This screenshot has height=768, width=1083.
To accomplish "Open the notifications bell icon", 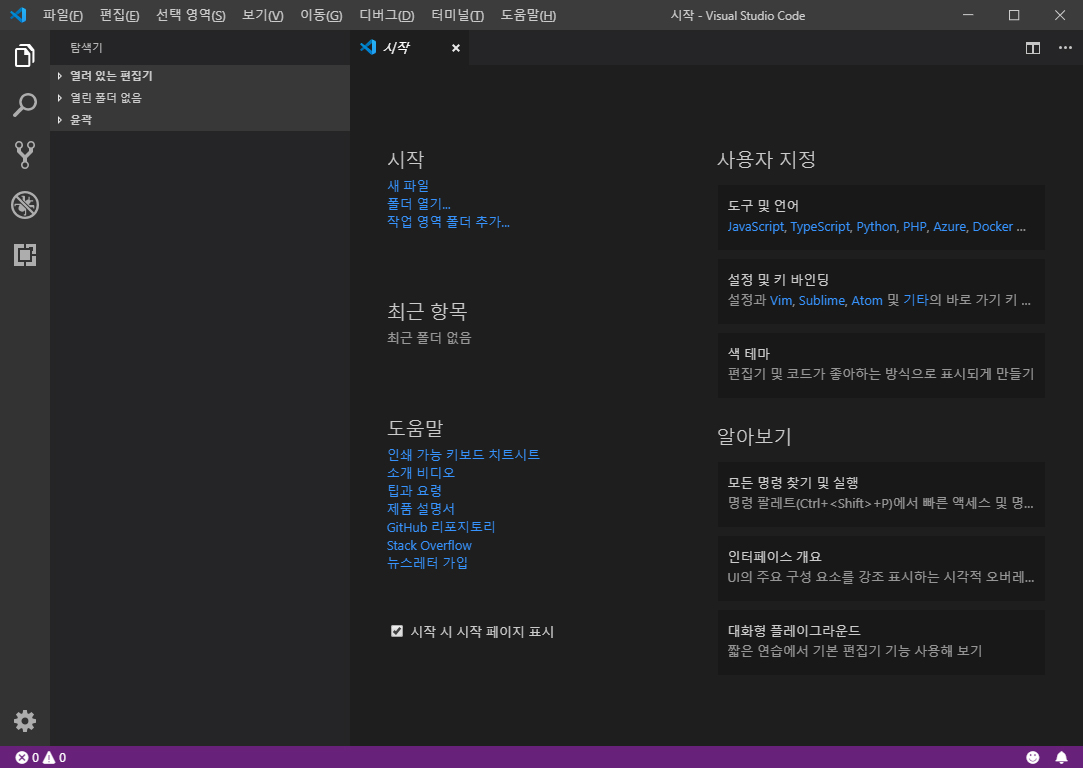I will click(x=1062, y=758).
